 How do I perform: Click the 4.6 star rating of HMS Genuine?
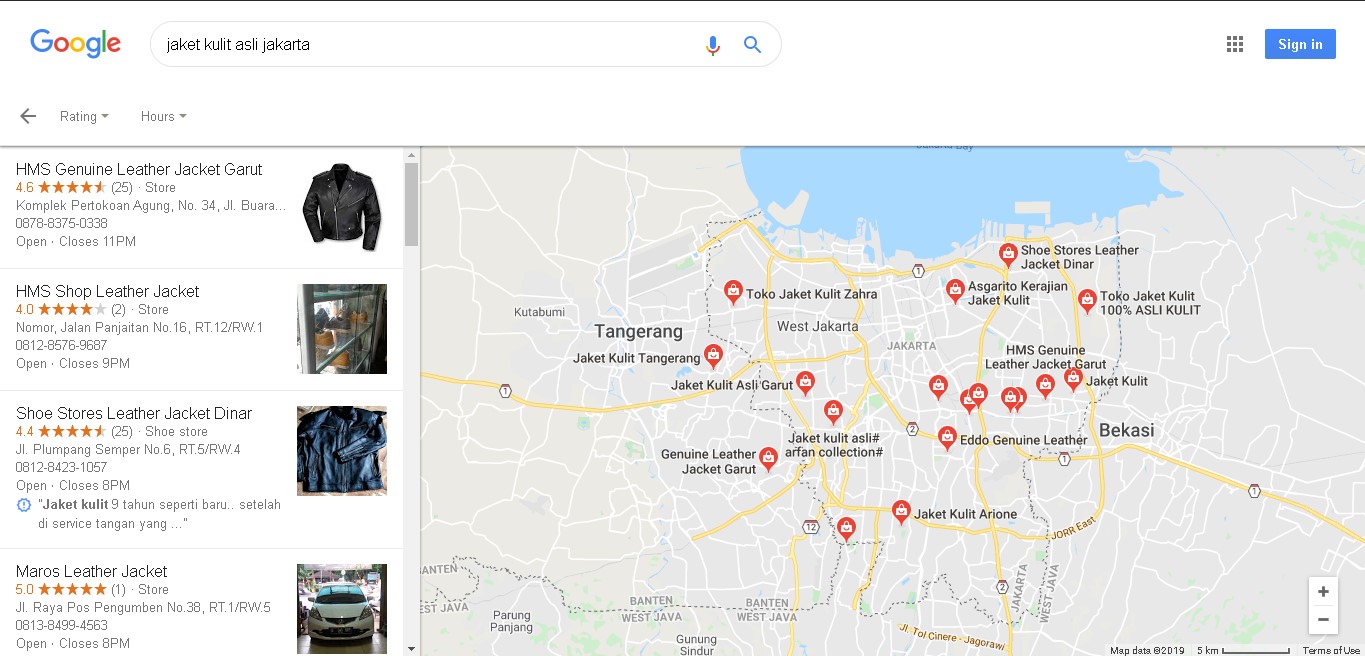coord(61,187)
